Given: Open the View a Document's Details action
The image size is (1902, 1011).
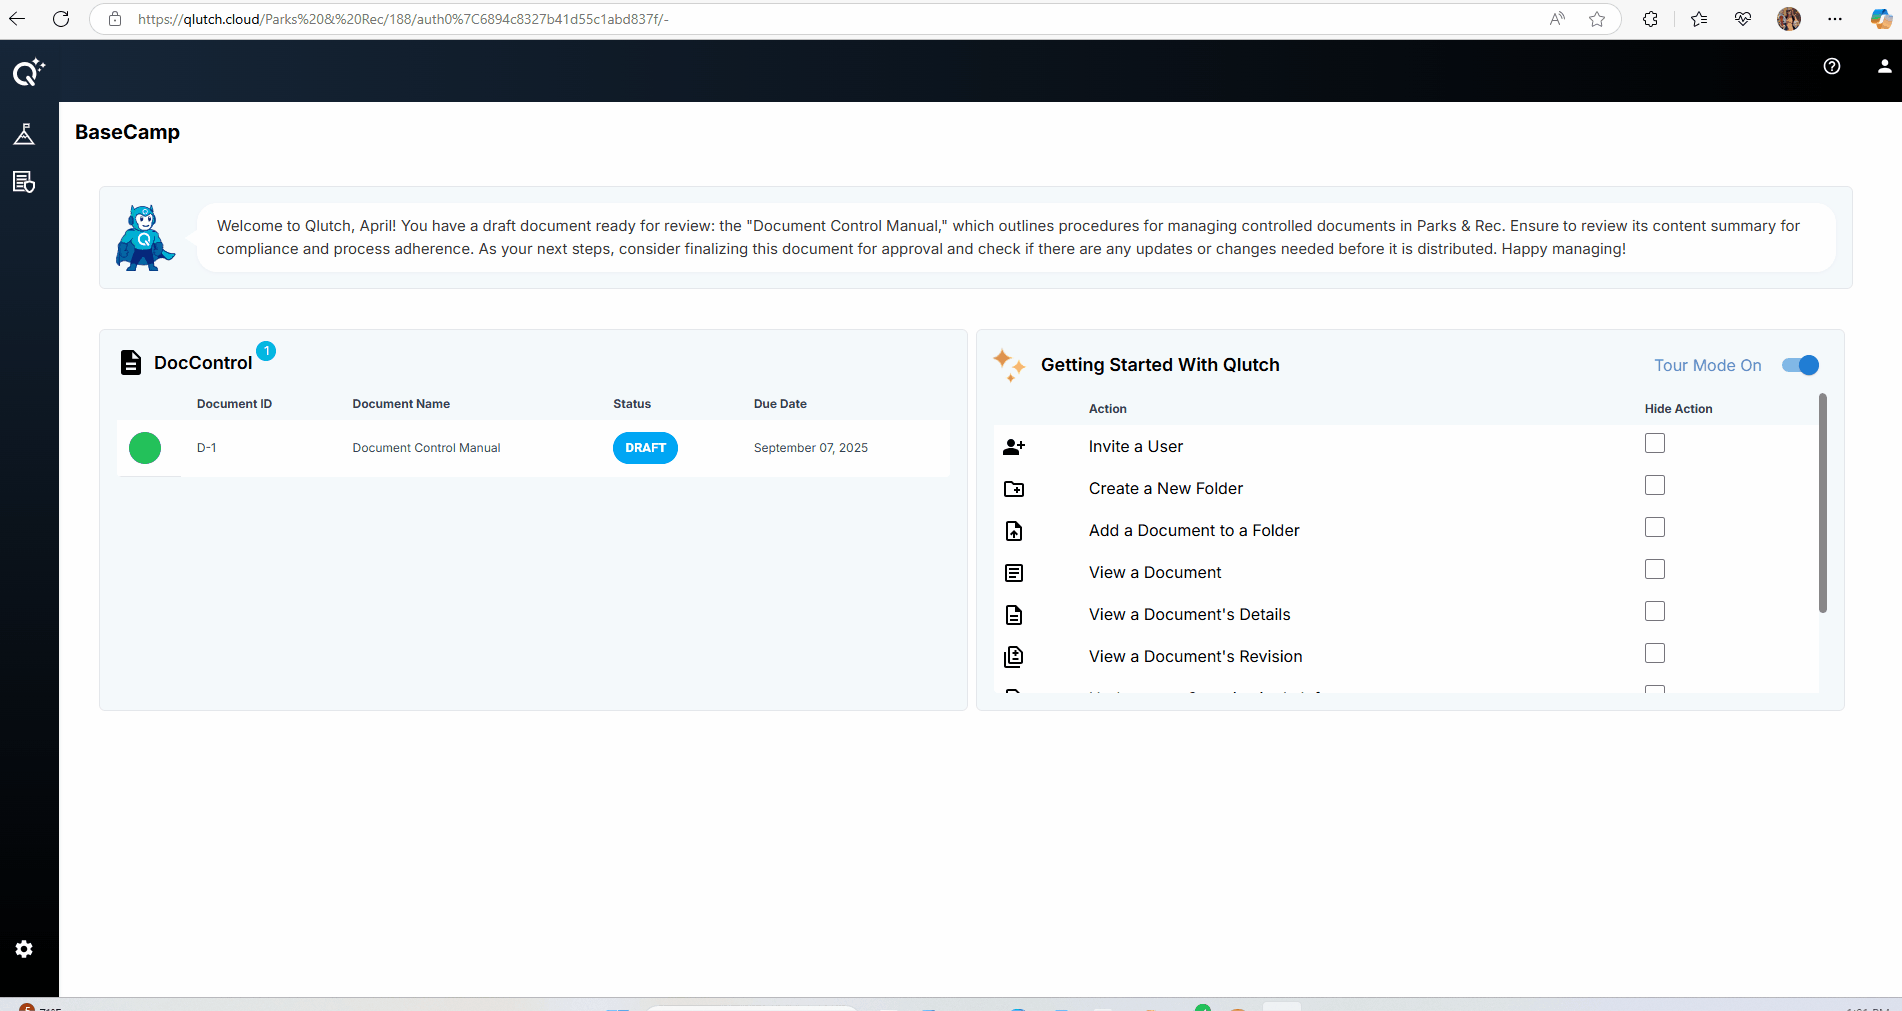Looking at the screenshot, I should (x=1190, y=615).
